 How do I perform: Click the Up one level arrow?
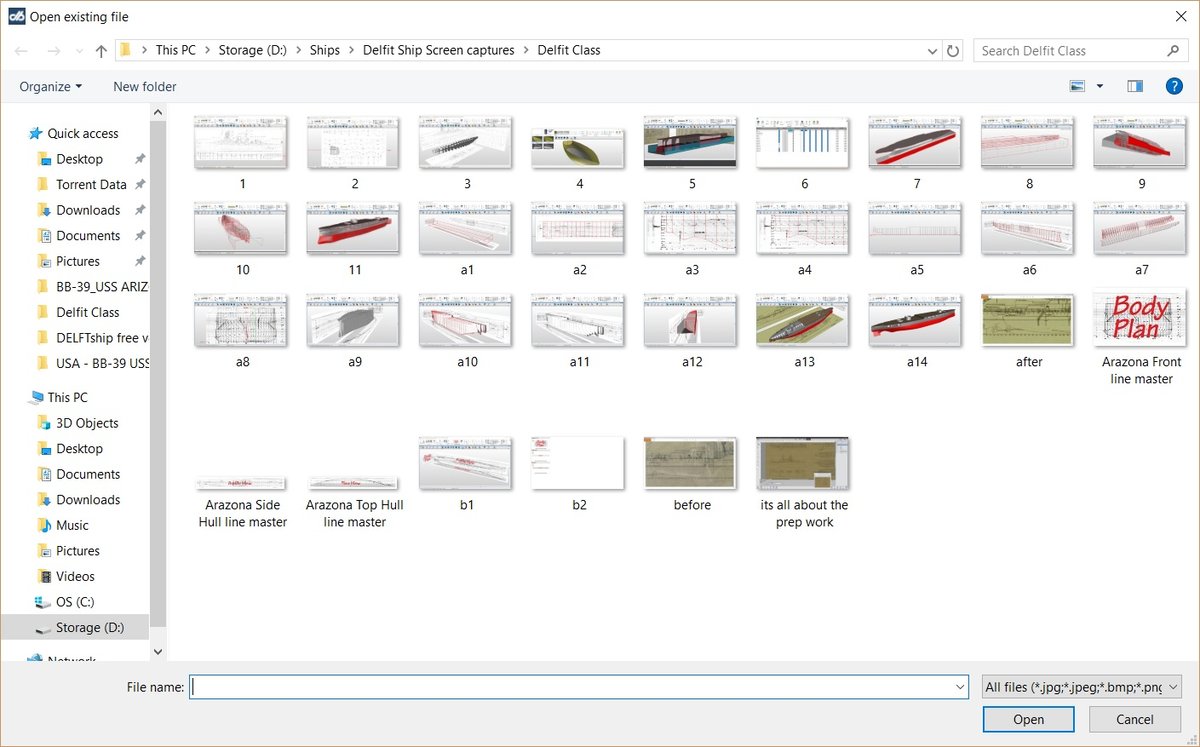tap(101, 51)
